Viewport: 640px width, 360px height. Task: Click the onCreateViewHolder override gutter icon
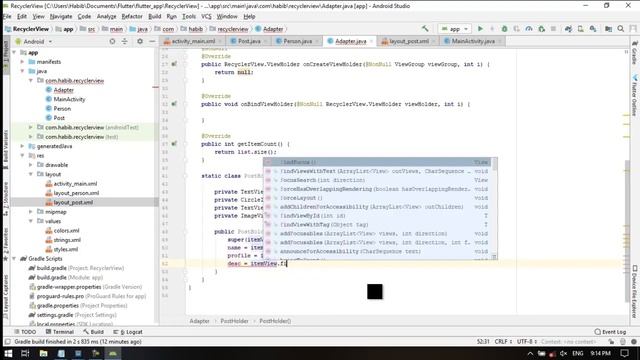tap(174, 64)
